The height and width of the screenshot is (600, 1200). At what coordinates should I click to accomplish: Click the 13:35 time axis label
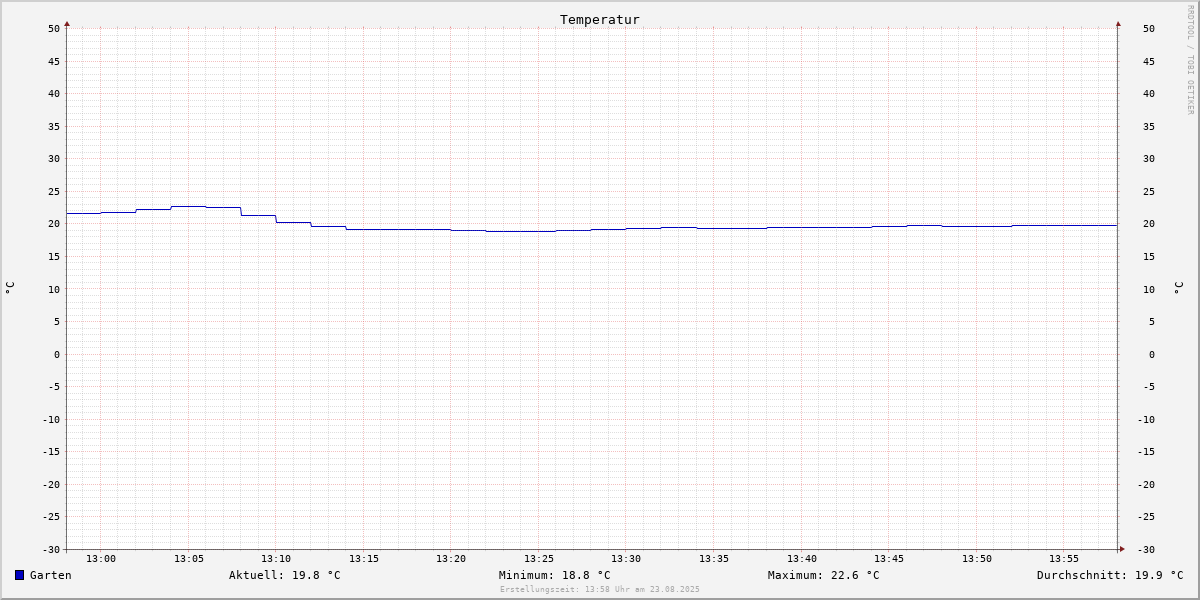click(714, 559)
